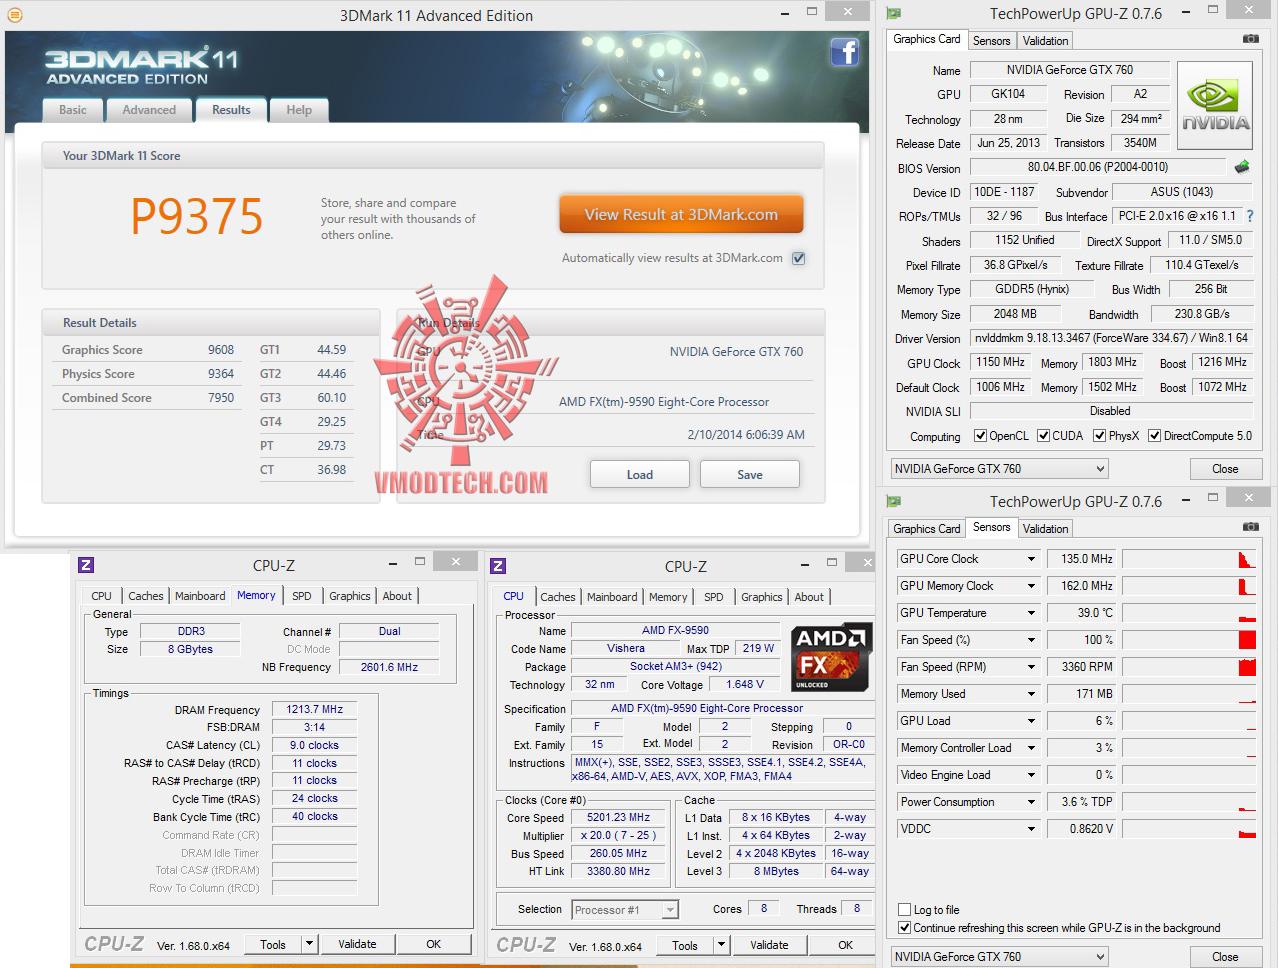Toggle the CUDA checkbox

pyautogui.click(x=1043, y=436)
